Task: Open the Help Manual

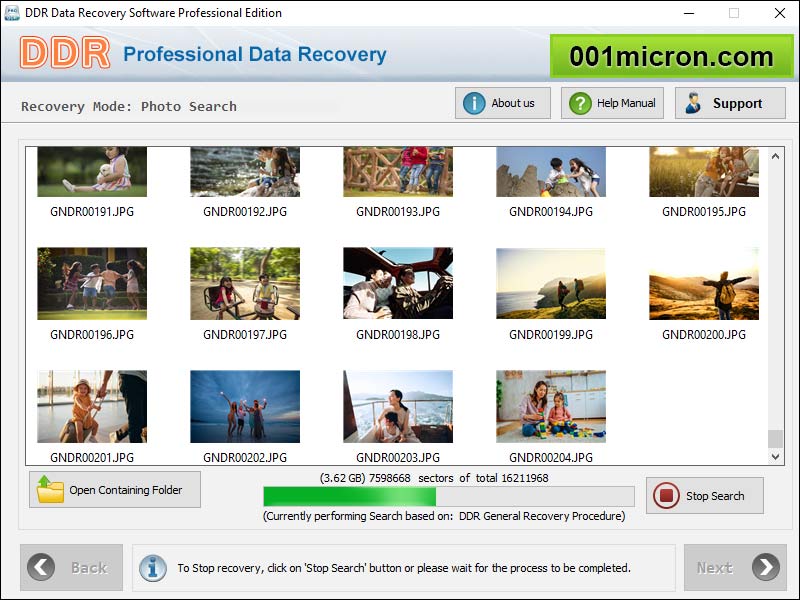Action: [611, 102]
